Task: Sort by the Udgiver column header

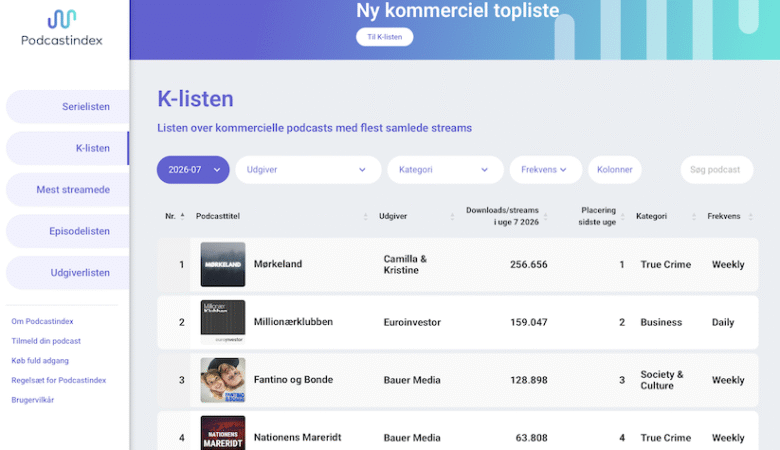Action: (x=393, y=216)
